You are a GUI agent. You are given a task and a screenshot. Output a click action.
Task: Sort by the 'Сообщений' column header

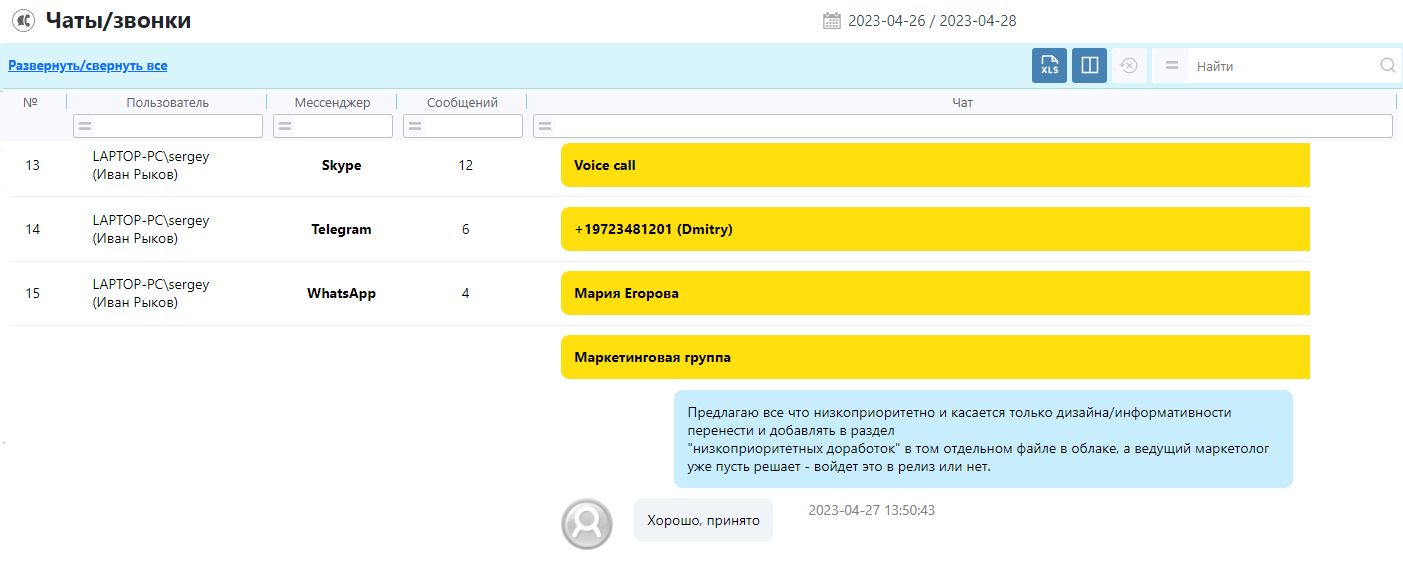tap(461, 102)
